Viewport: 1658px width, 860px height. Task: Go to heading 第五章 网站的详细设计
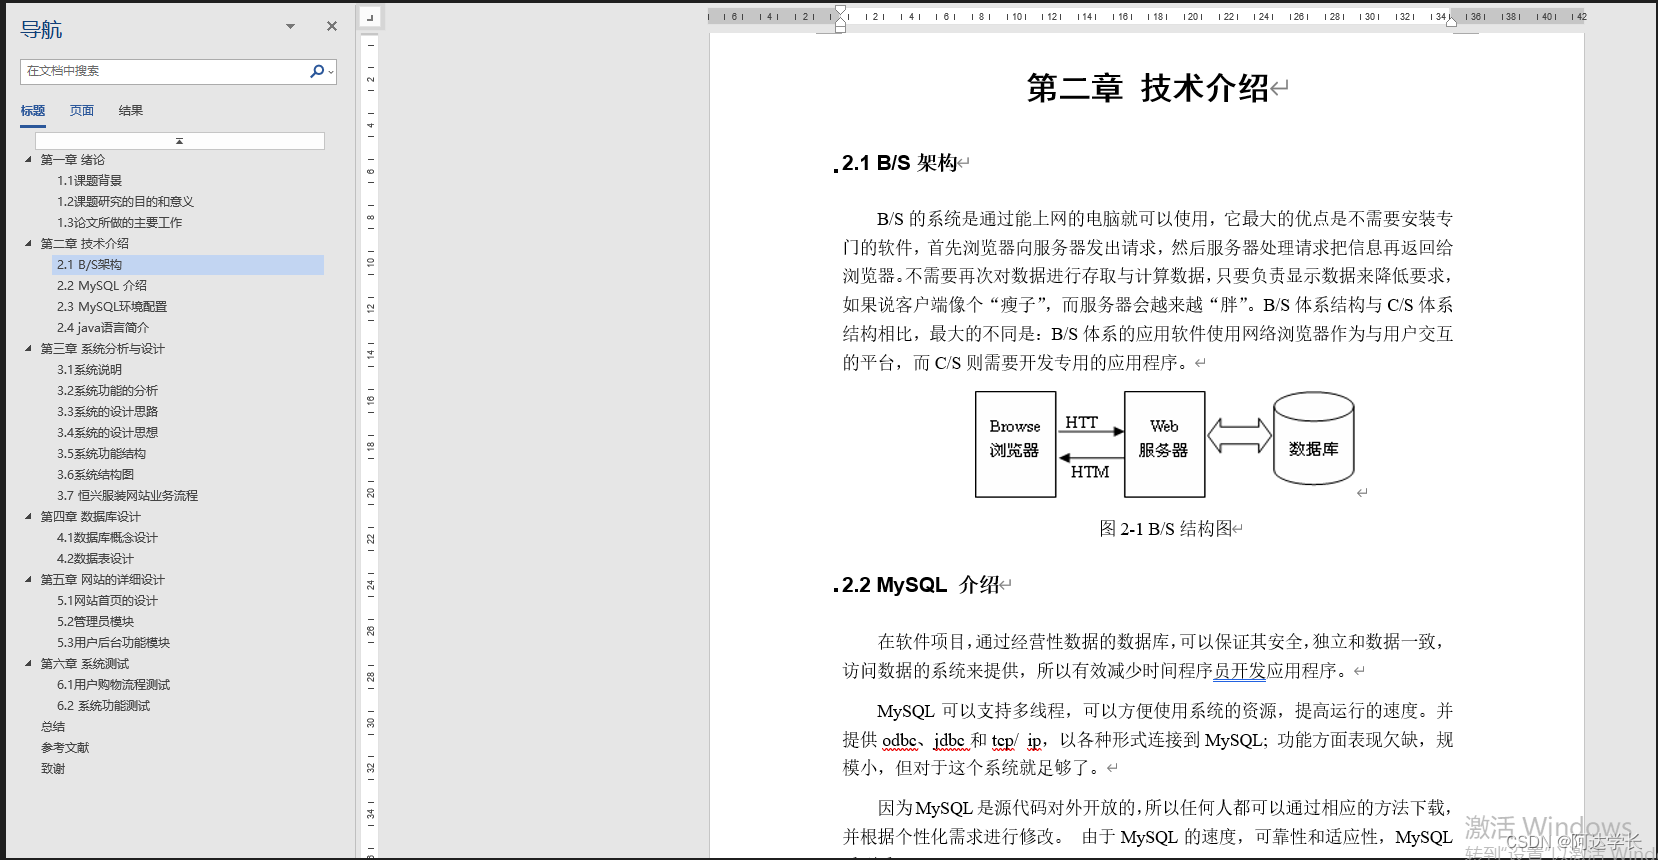pyautogui.click(x=102, y=580)
